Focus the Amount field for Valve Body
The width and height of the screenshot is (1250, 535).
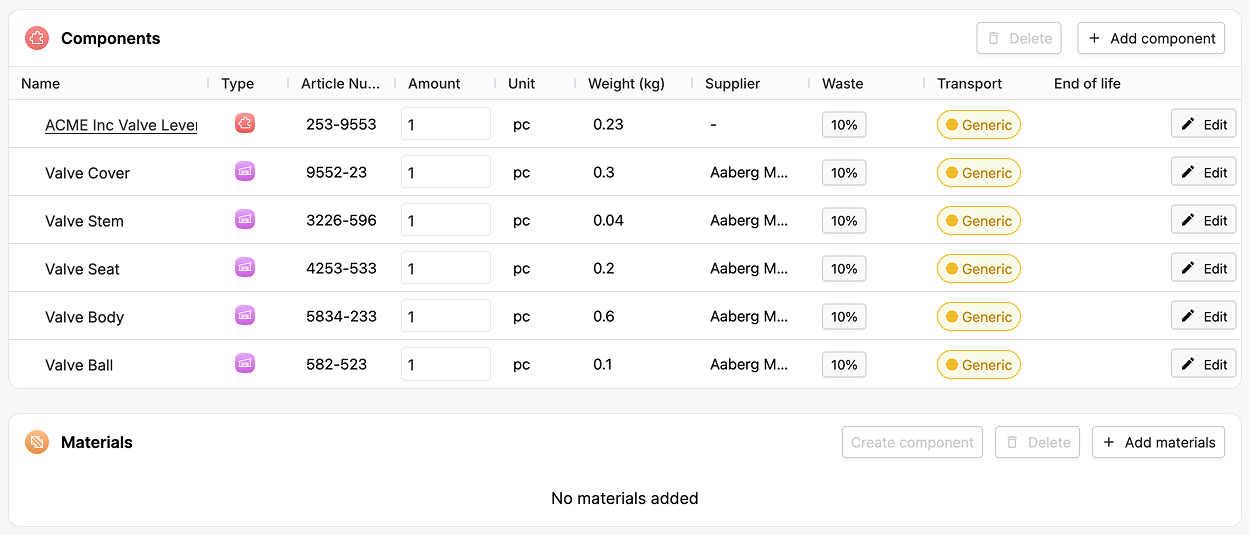point(446,316)
